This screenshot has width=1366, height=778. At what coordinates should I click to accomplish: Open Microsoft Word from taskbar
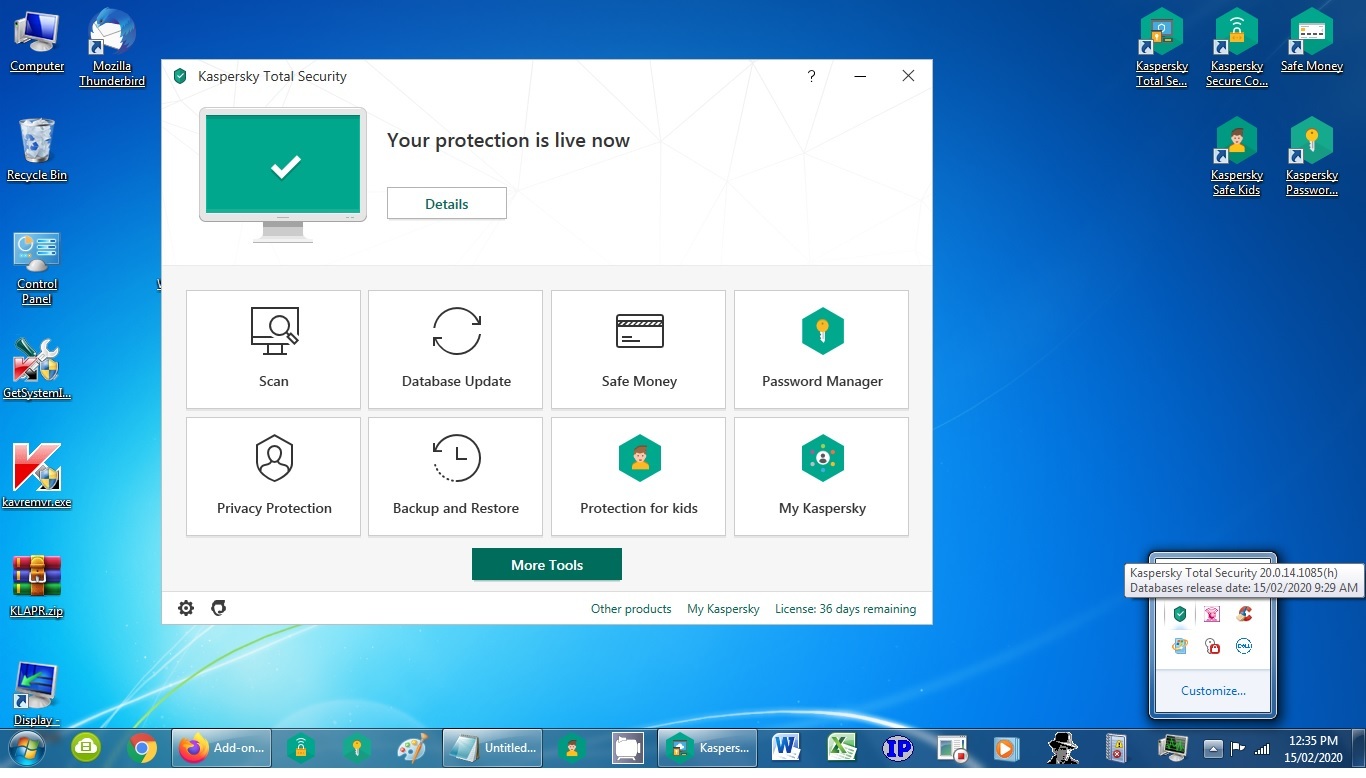pos(786,748)
